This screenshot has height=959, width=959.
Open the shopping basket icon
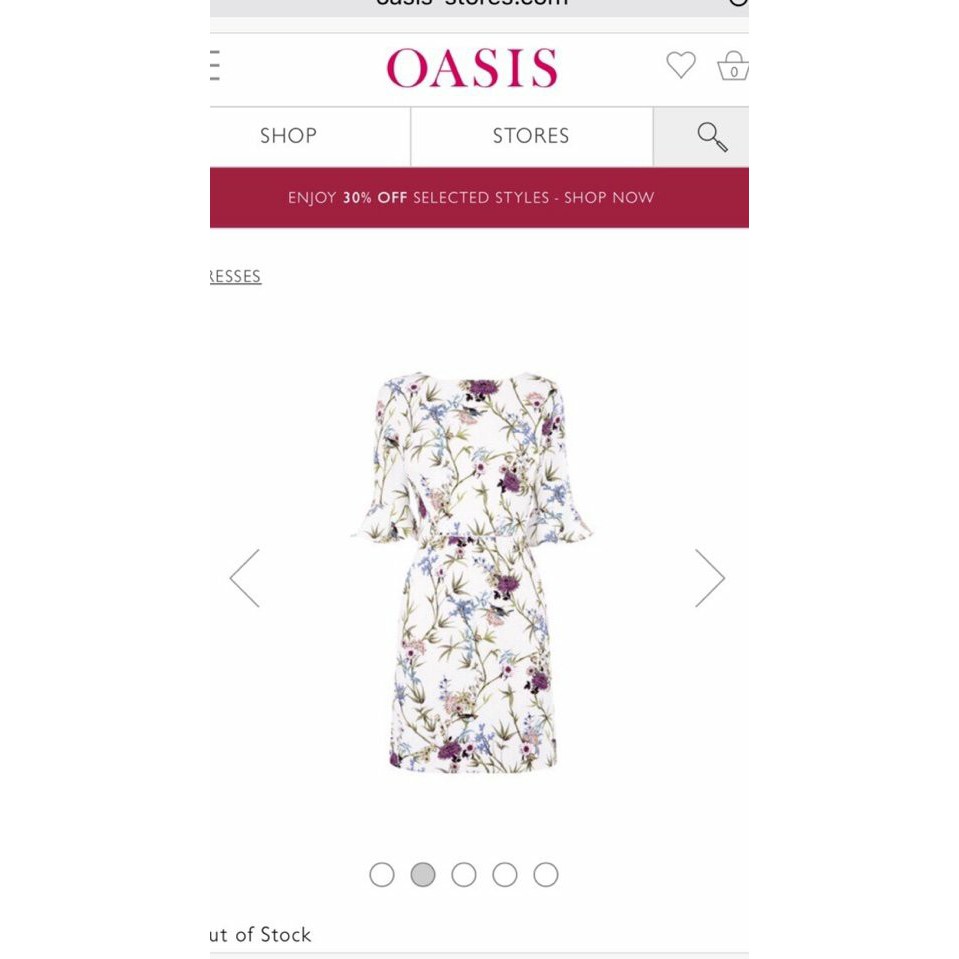coord(733,66)
